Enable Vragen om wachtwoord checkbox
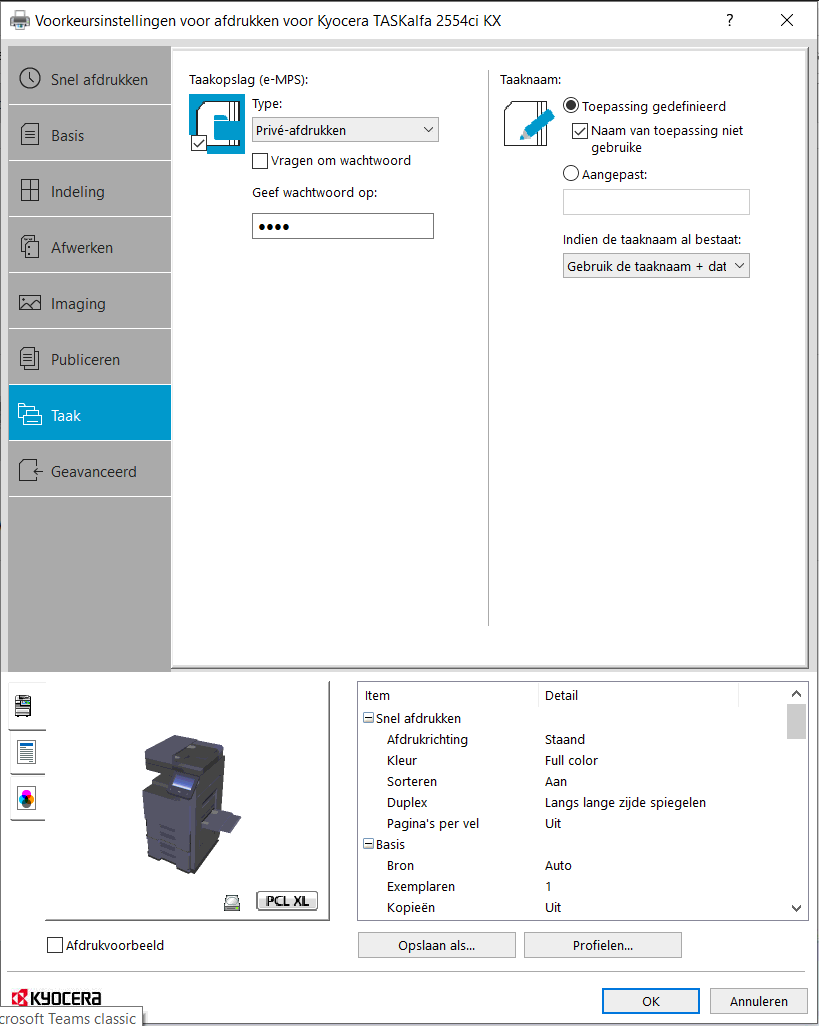Screen dimensions: 819x1026 [x=260, y=161]
